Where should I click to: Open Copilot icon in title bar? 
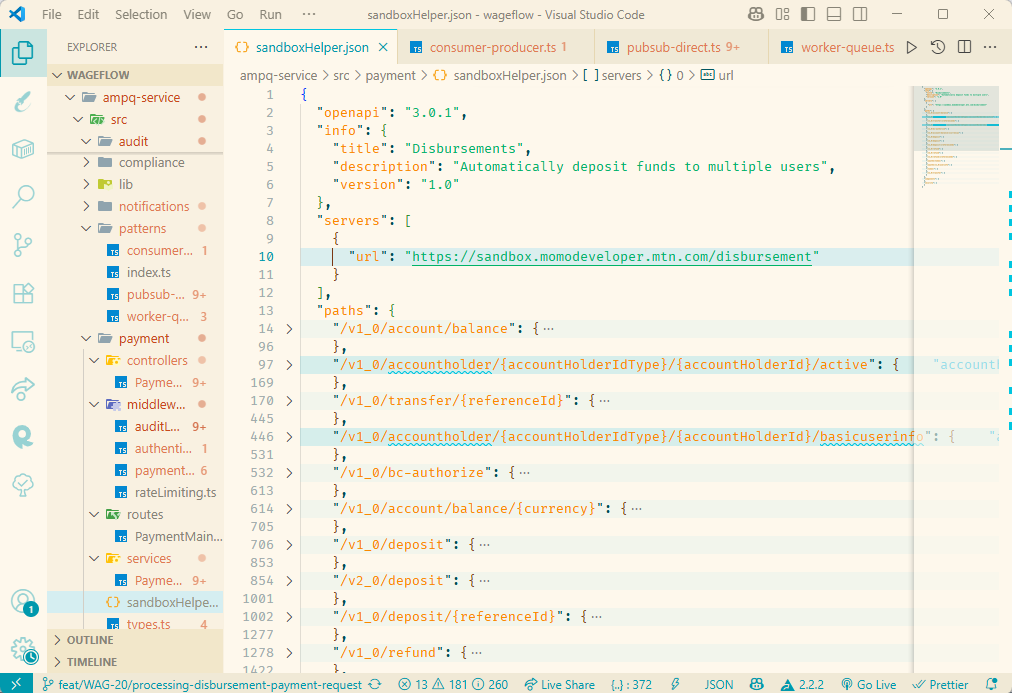tap(756, 14)
